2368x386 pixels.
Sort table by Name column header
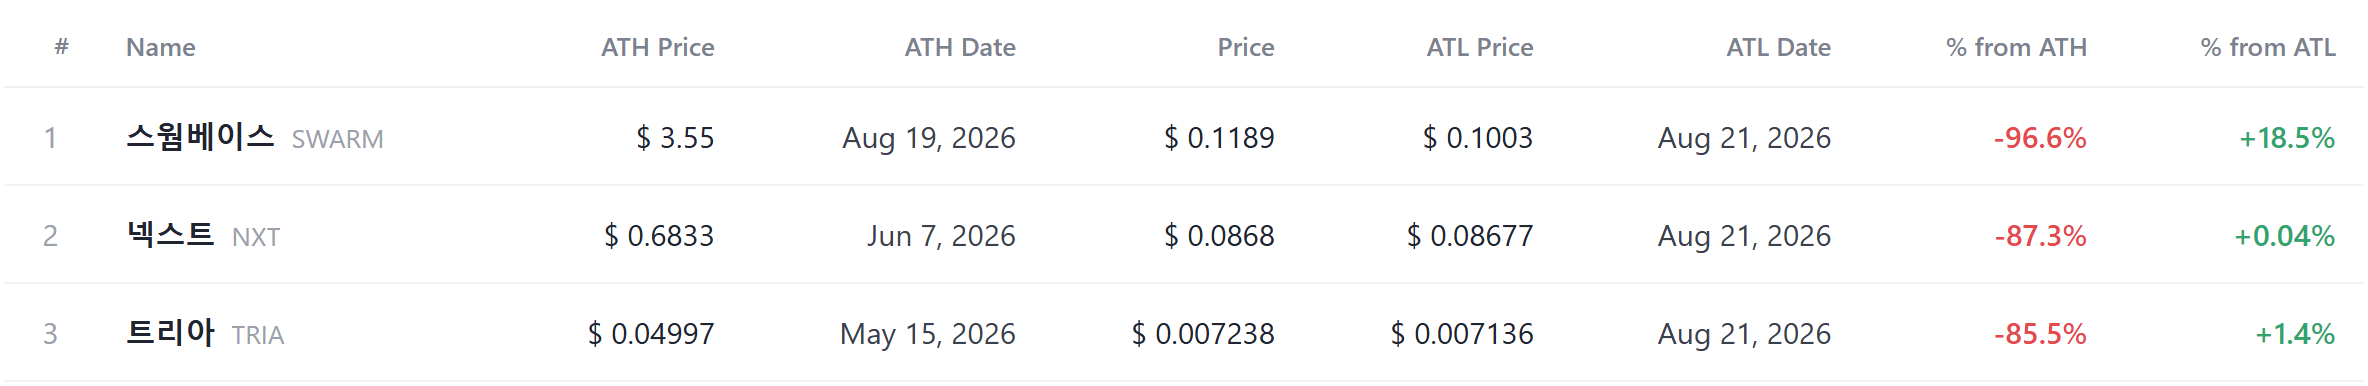pyautogui.click(x=161, y=47)
